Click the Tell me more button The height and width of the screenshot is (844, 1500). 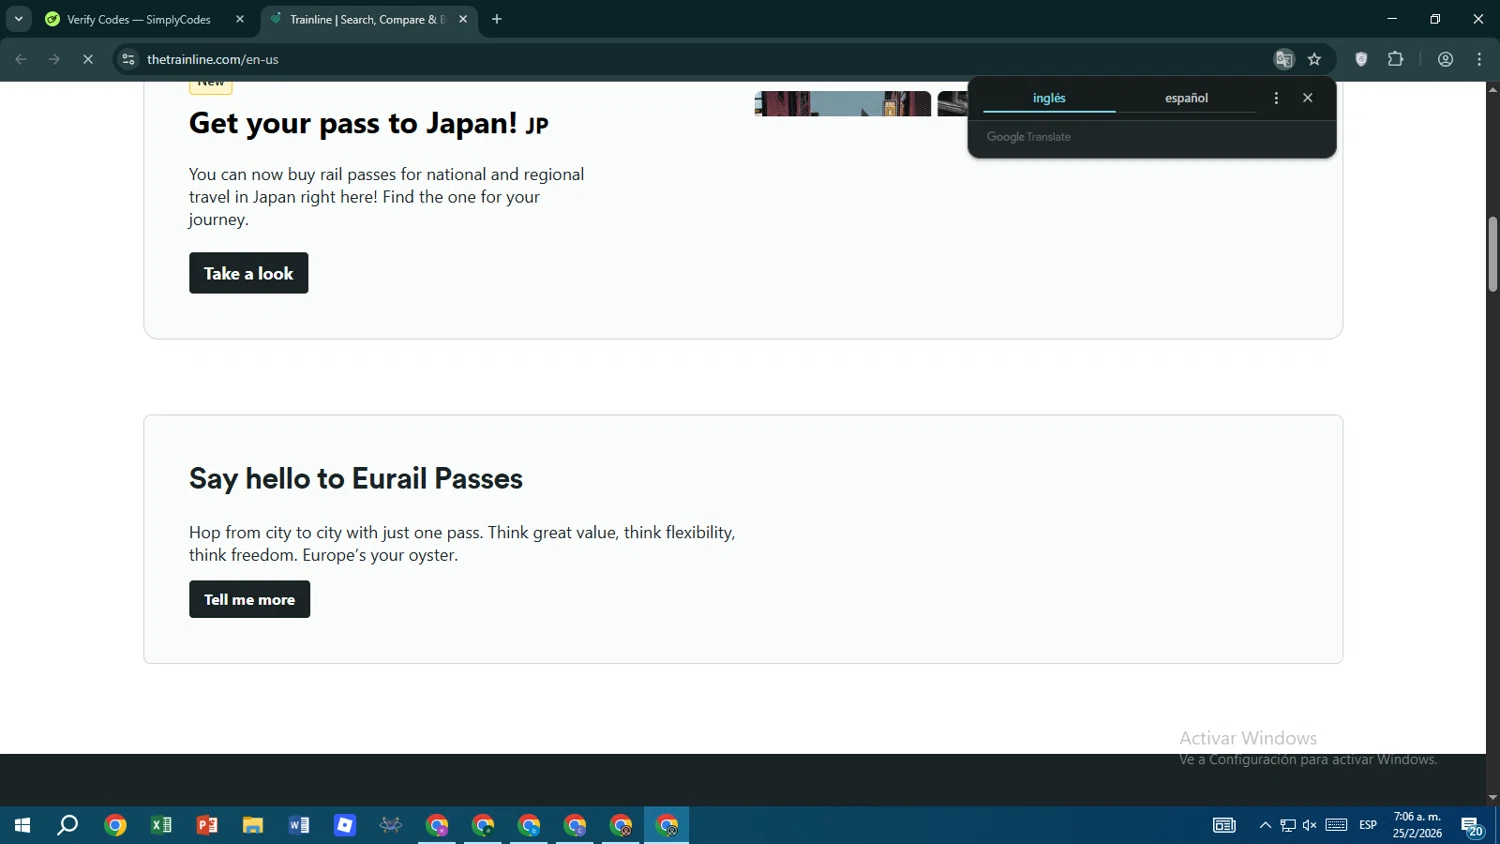tap(250, 599)
